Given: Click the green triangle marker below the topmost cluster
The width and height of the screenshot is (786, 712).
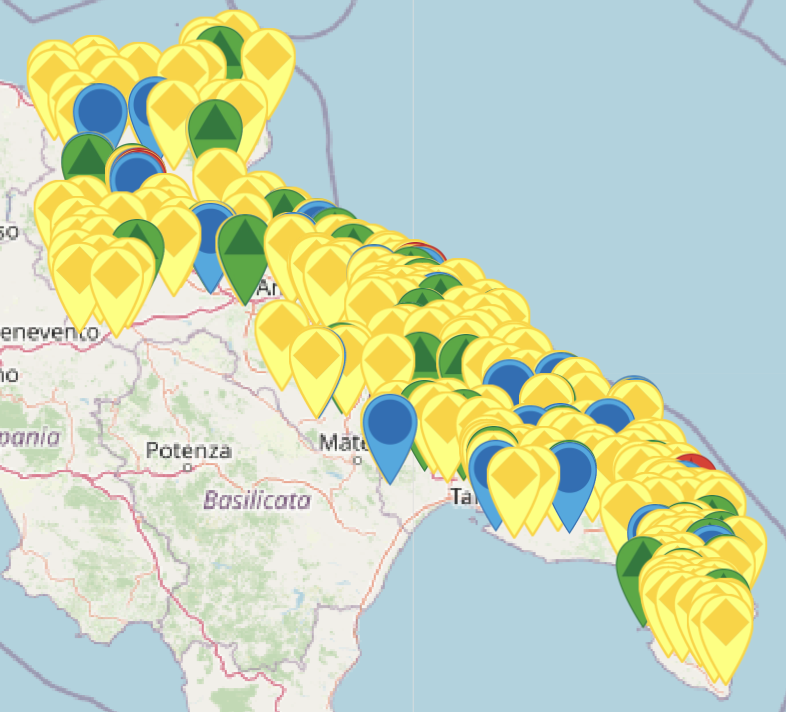Looking at the screenshot, I should pyautogui.click(x=214, y=127).
